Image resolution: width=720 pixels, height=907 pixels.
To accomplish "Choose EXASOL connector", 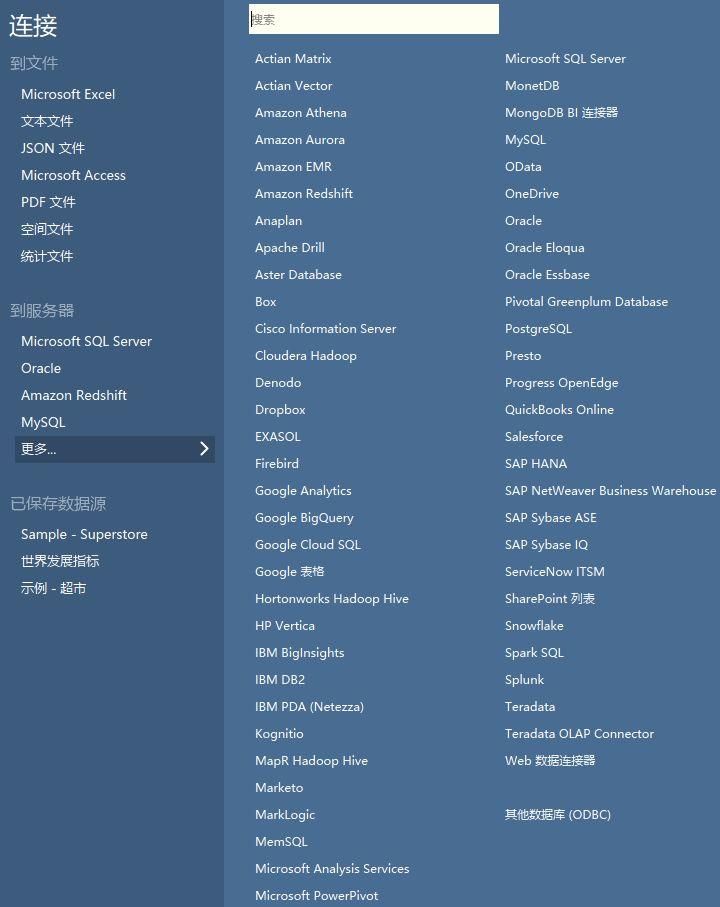I will (x=278, y=437).
